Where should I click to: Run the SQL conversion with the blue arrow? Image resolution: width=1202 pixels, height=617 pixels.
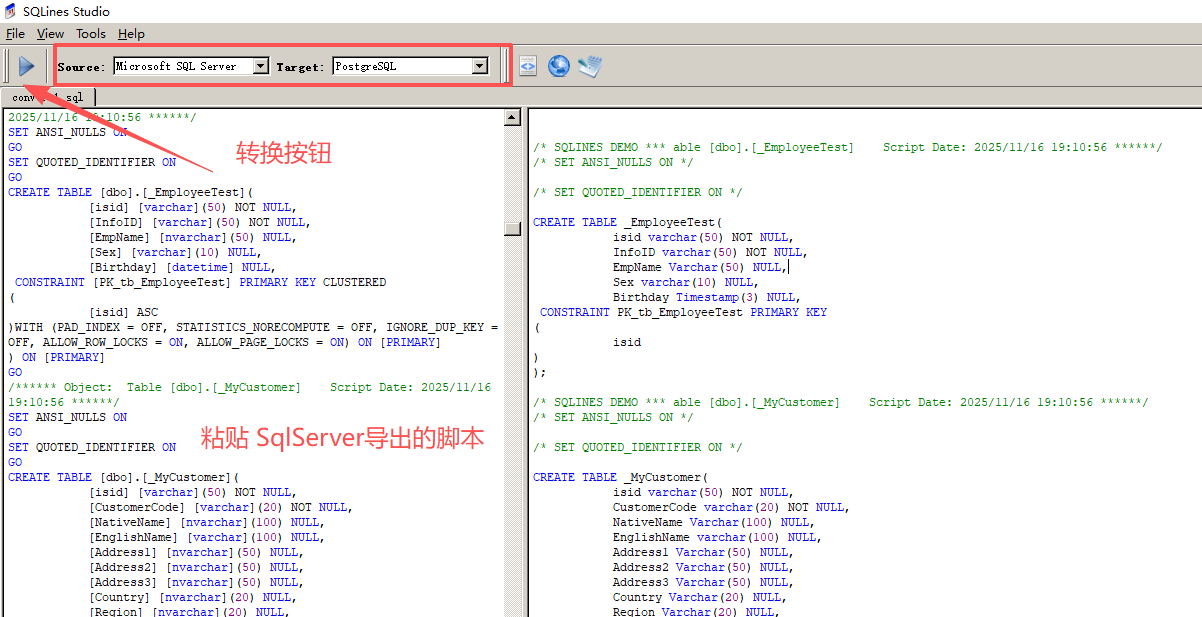click(x=26, y=65)
